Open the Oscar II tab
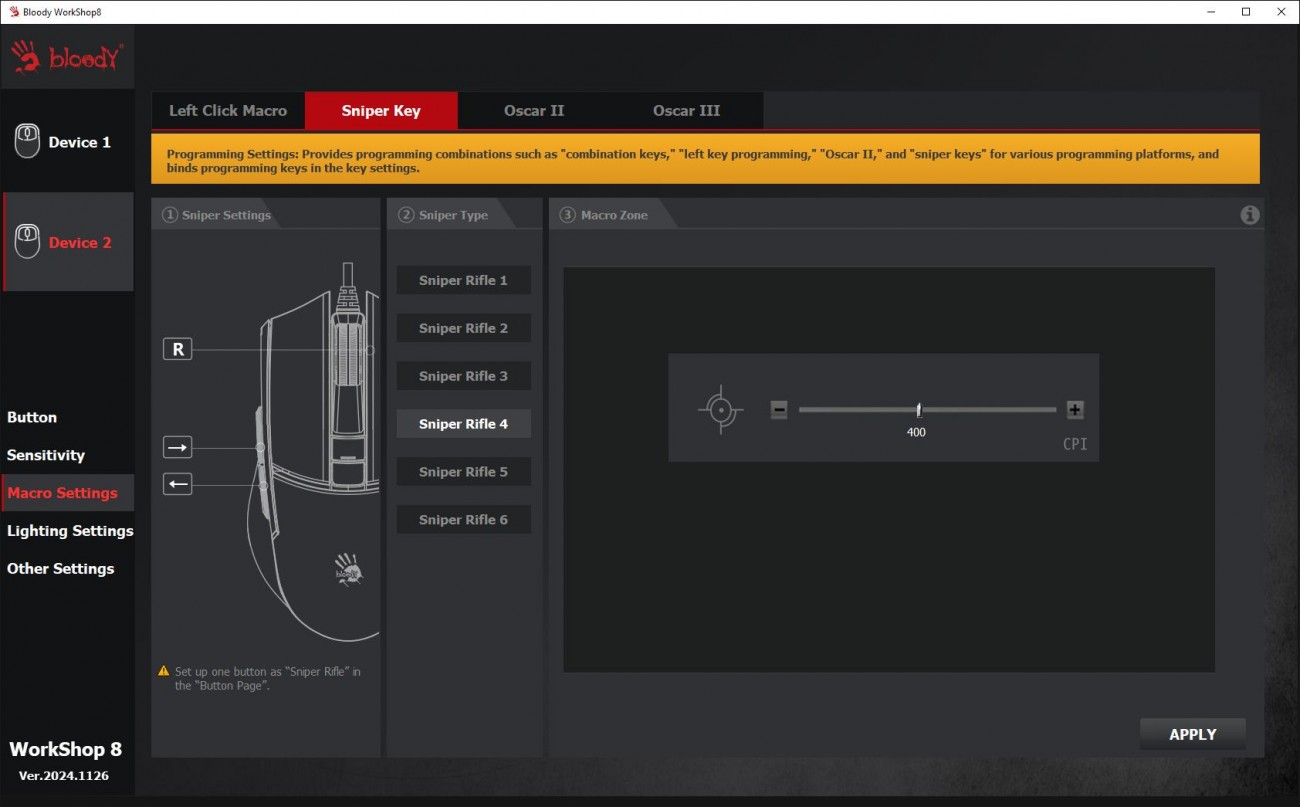1300x807 pixels. pyautogui.click(x=534, y=111)
